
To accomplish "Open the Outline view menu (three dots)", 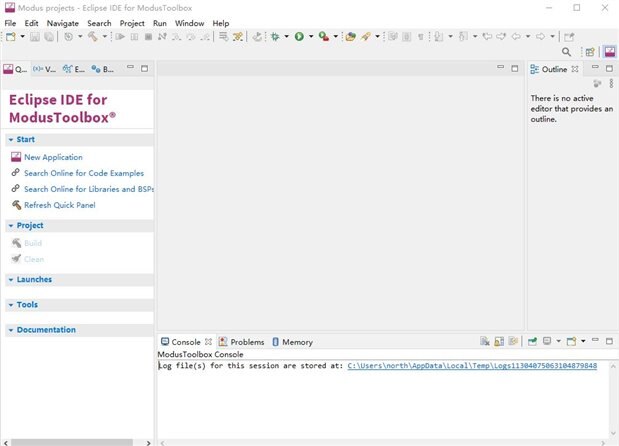I will tap(611, 83).
